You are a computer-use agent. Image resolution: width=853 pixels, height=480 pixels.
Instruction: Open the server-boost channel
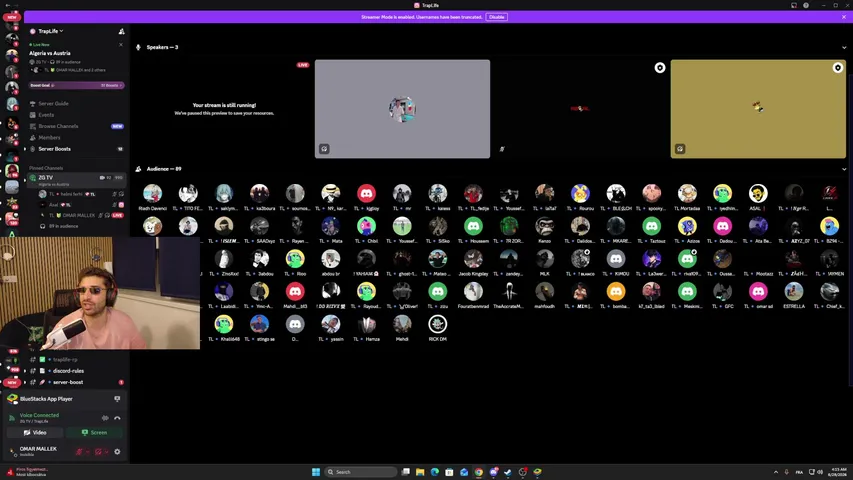68,382
